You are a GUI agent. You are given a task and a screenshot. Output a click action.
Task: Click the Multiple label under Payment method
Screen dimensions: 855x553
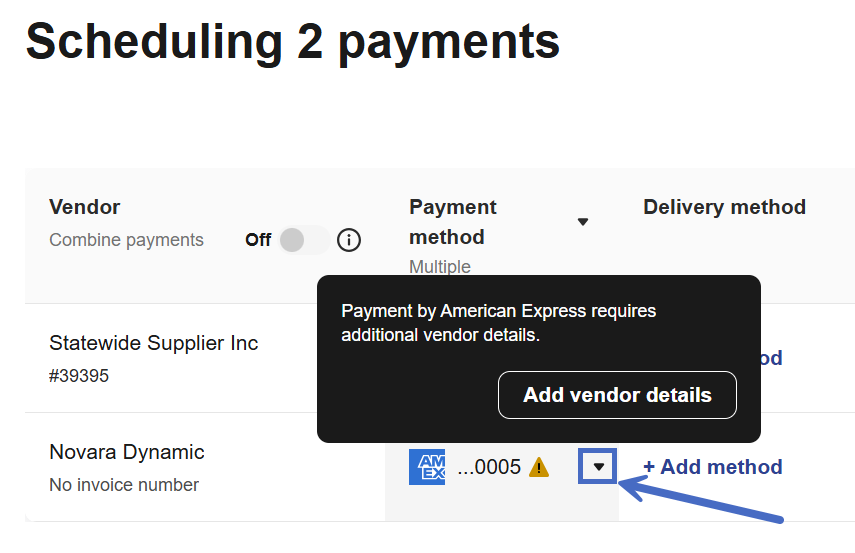point(439,267)
